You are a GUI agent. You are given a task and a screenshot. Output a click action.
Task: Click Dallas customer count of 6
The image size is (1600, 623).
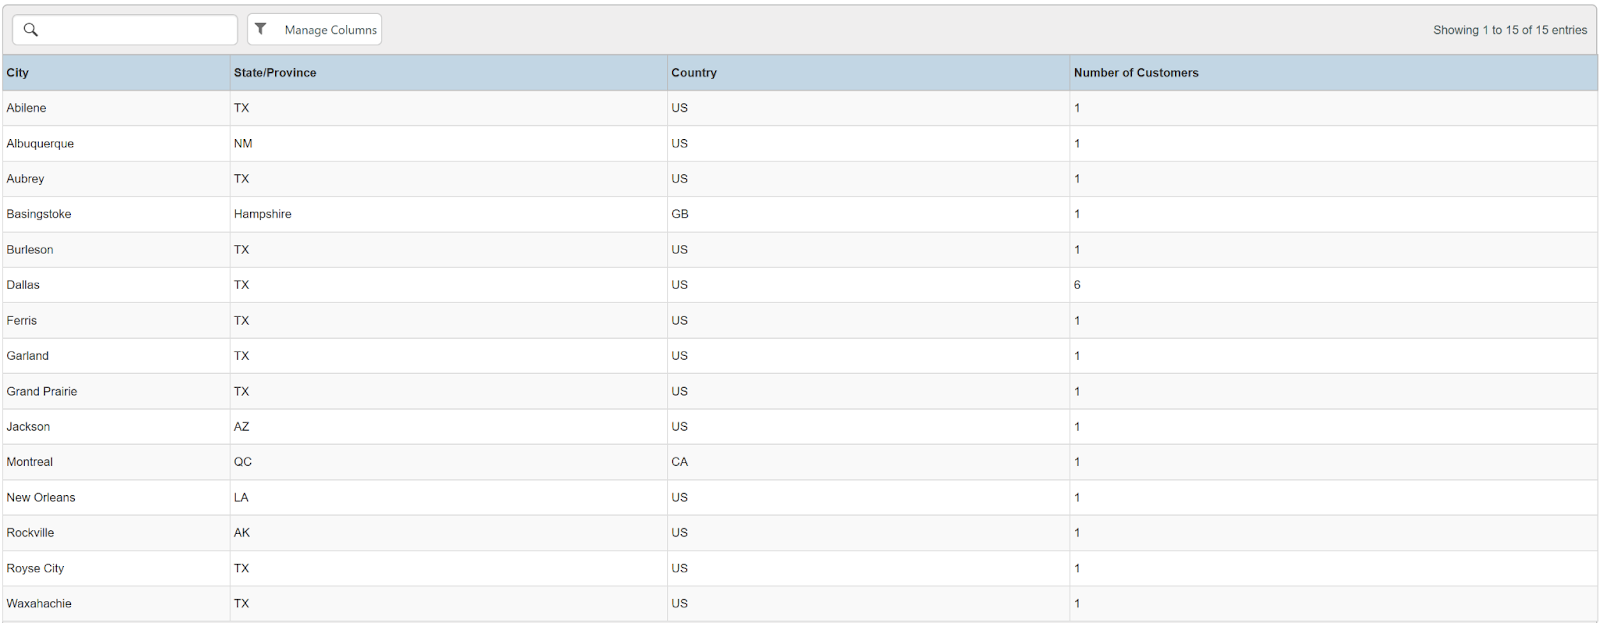tap(1077, 285)
